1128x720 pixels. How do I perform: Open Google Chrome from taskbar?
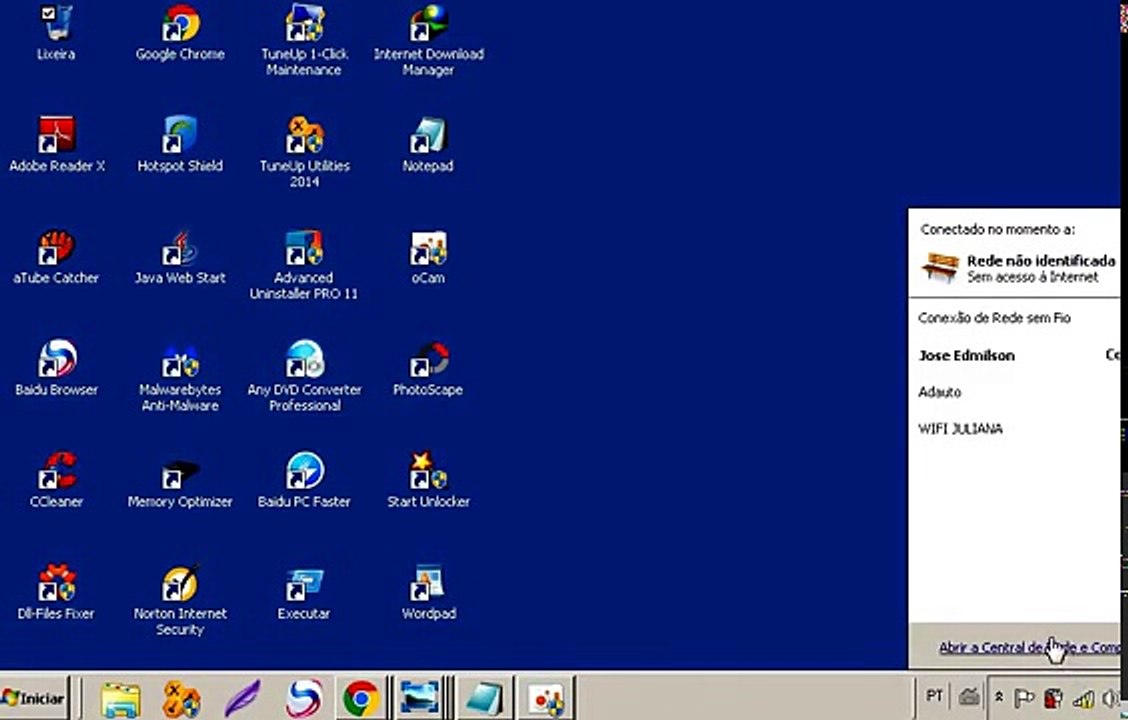coord(360,698)
